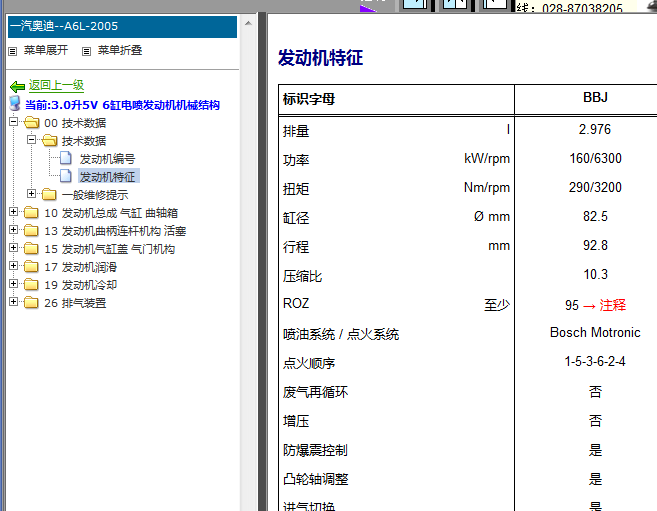Click the 废气再循环 row label
Screen dimensions: 657x511
point(315,392)
